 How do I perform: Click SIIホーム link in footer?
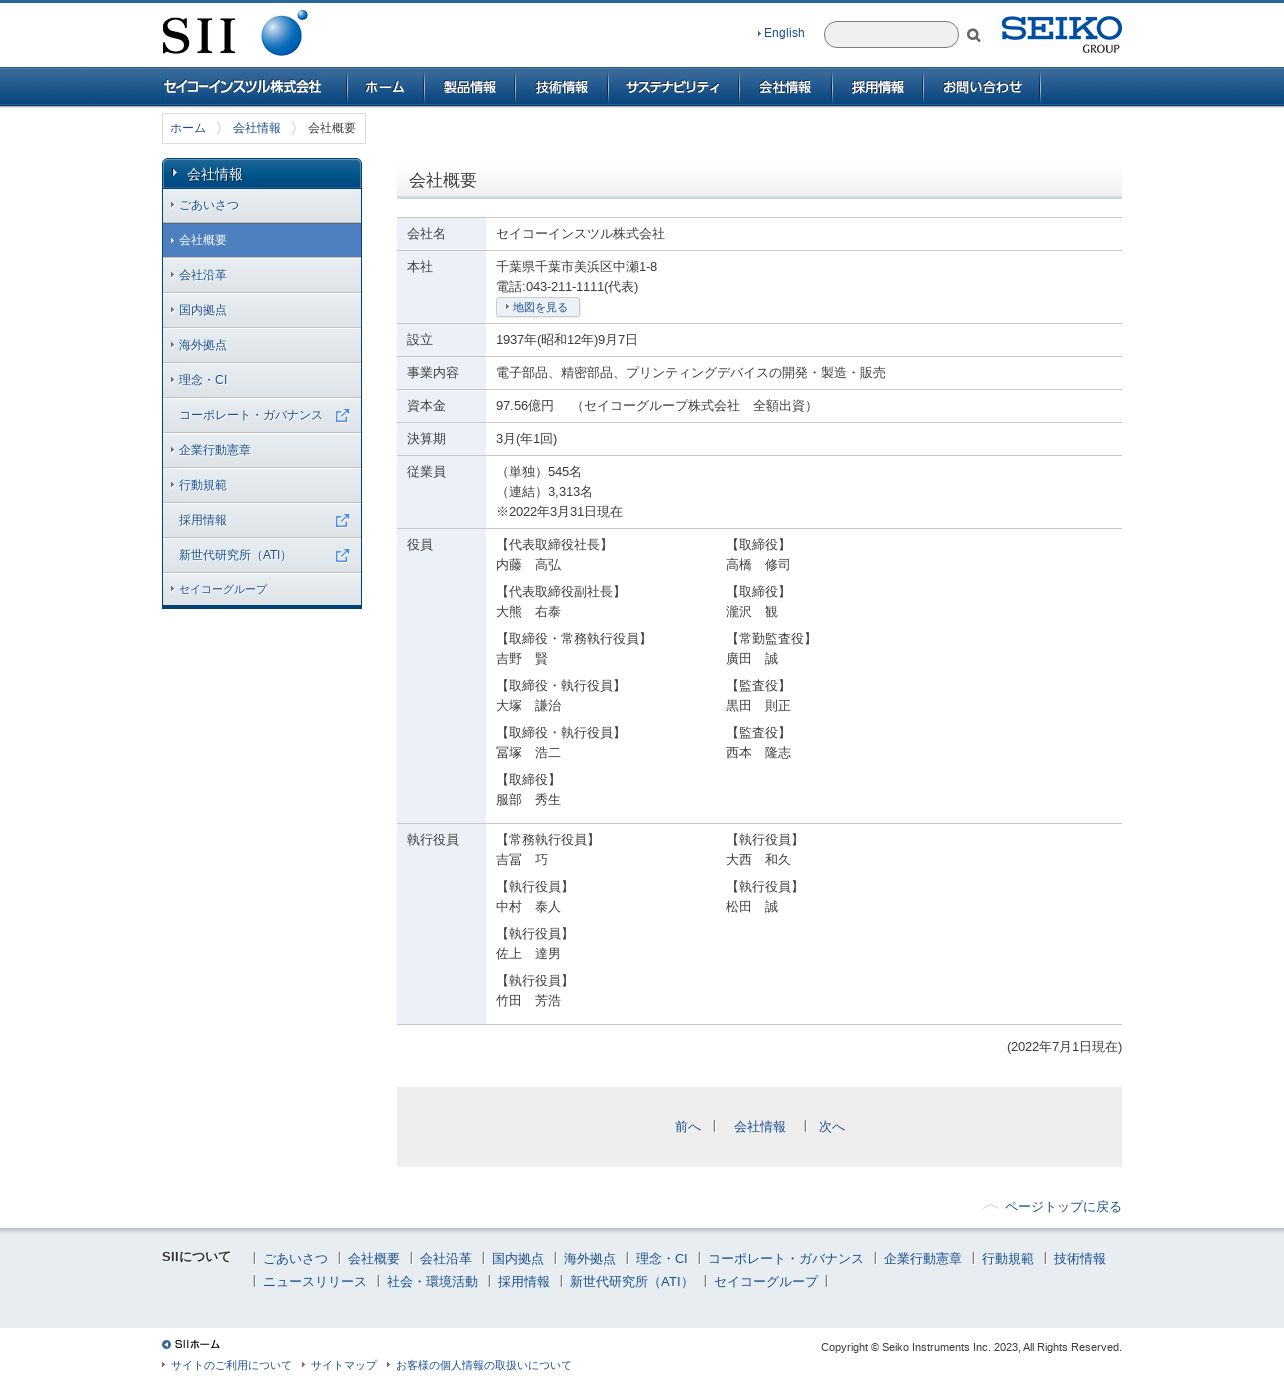(191, 1345)
